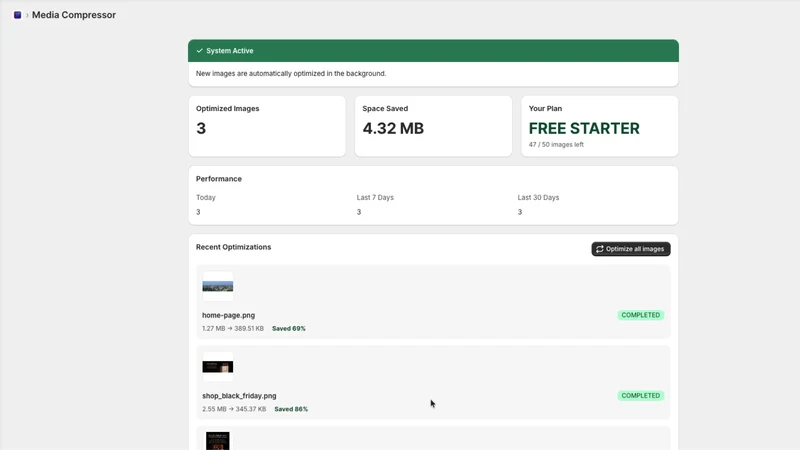This screenshot has height=450, width=800.
Task: Open the shop_black_friday.png thumbnail
Action: pos(218,367)
